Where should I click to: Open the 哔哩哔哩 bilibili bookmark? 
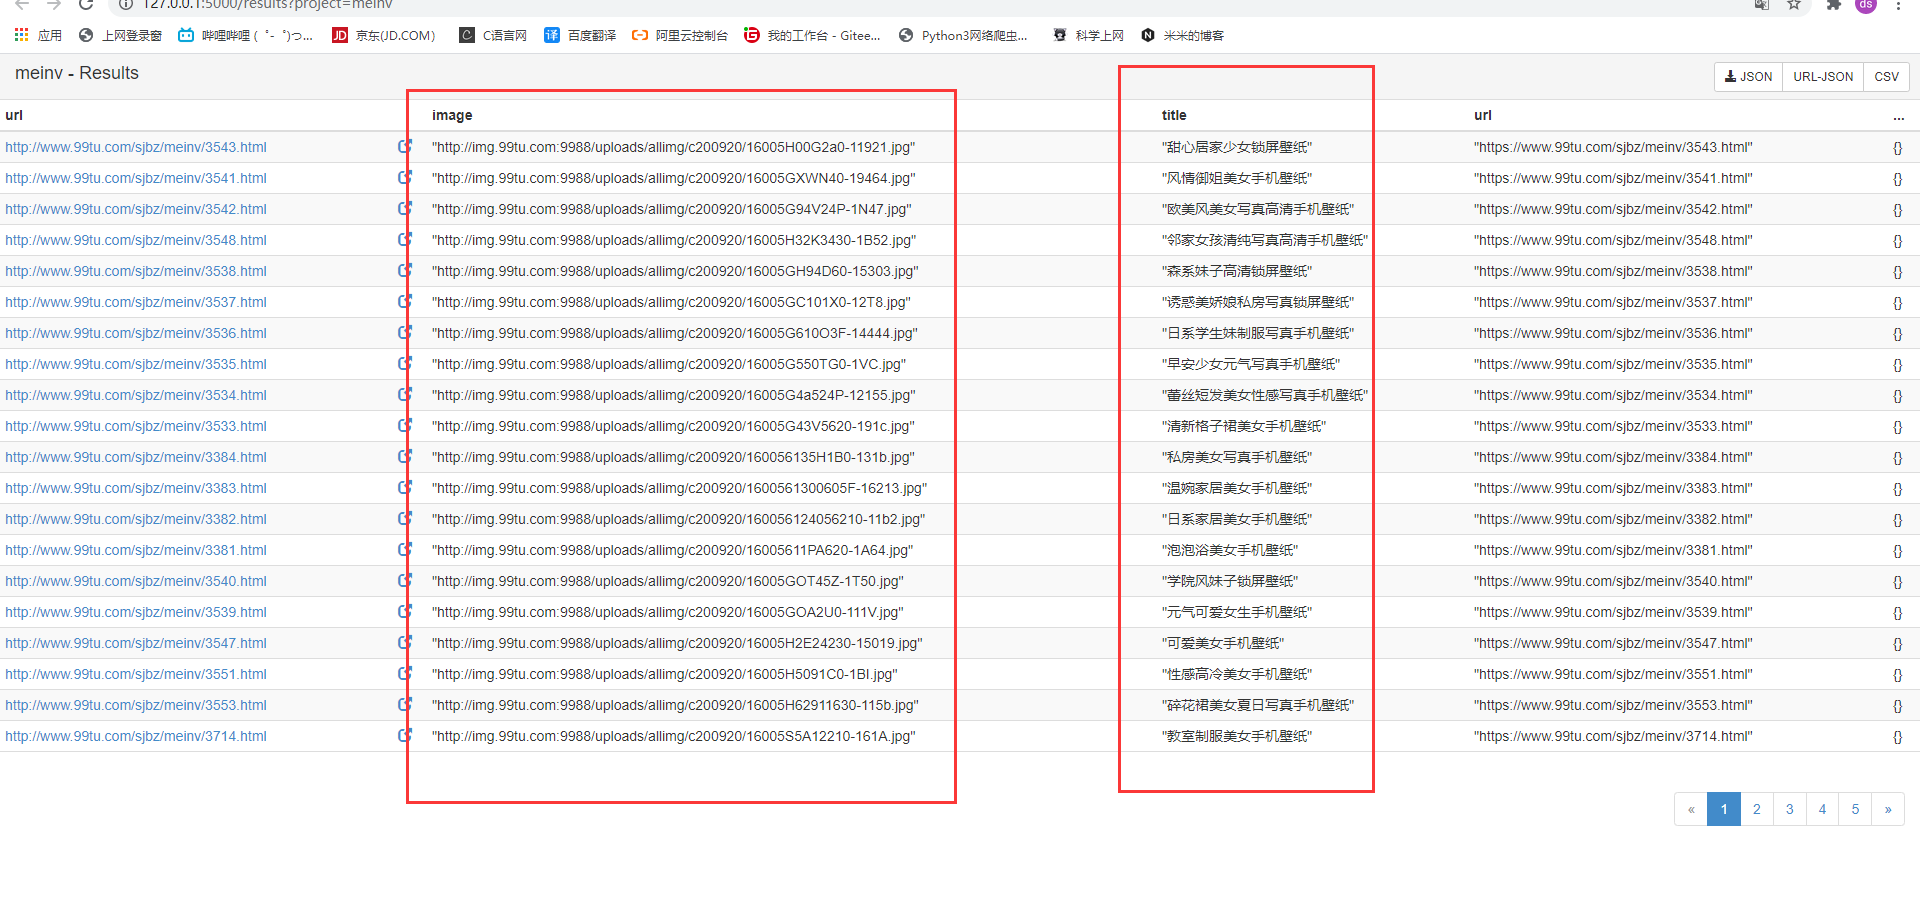245,35
